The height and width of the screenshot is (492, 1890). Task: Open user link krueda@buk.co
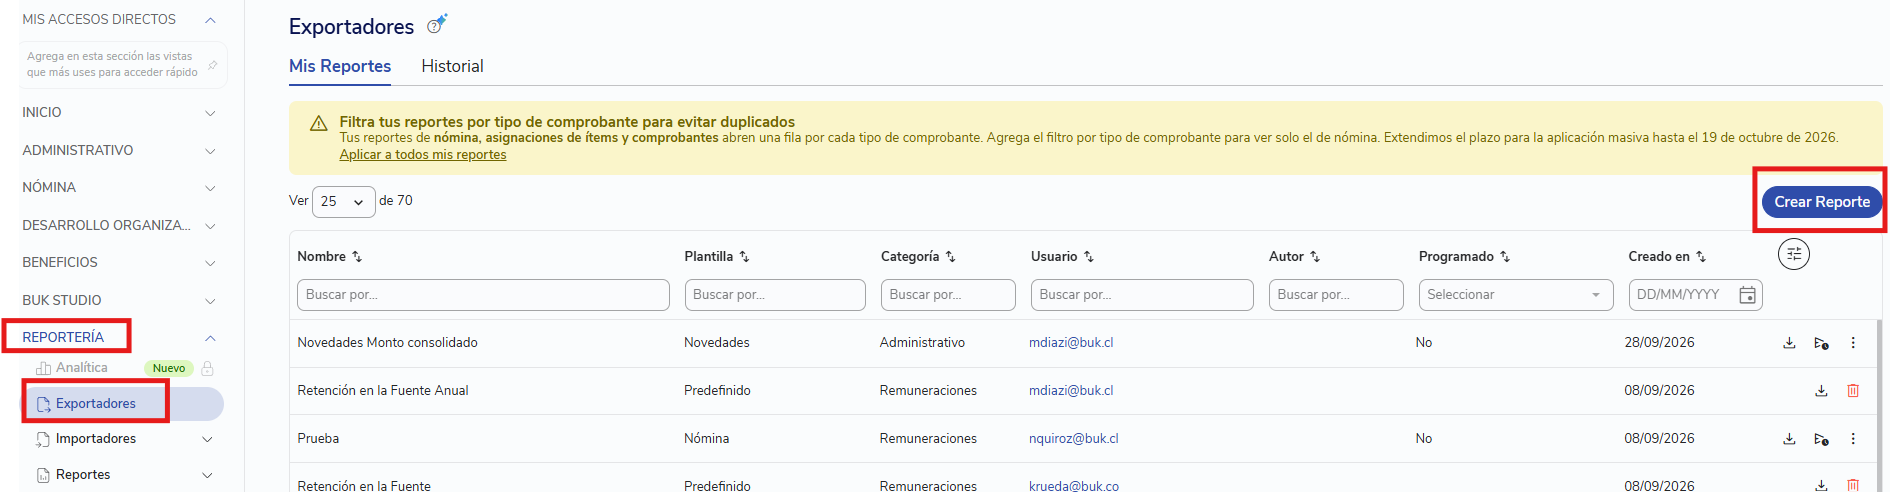pyautogui.click(x=1074, y=486)
